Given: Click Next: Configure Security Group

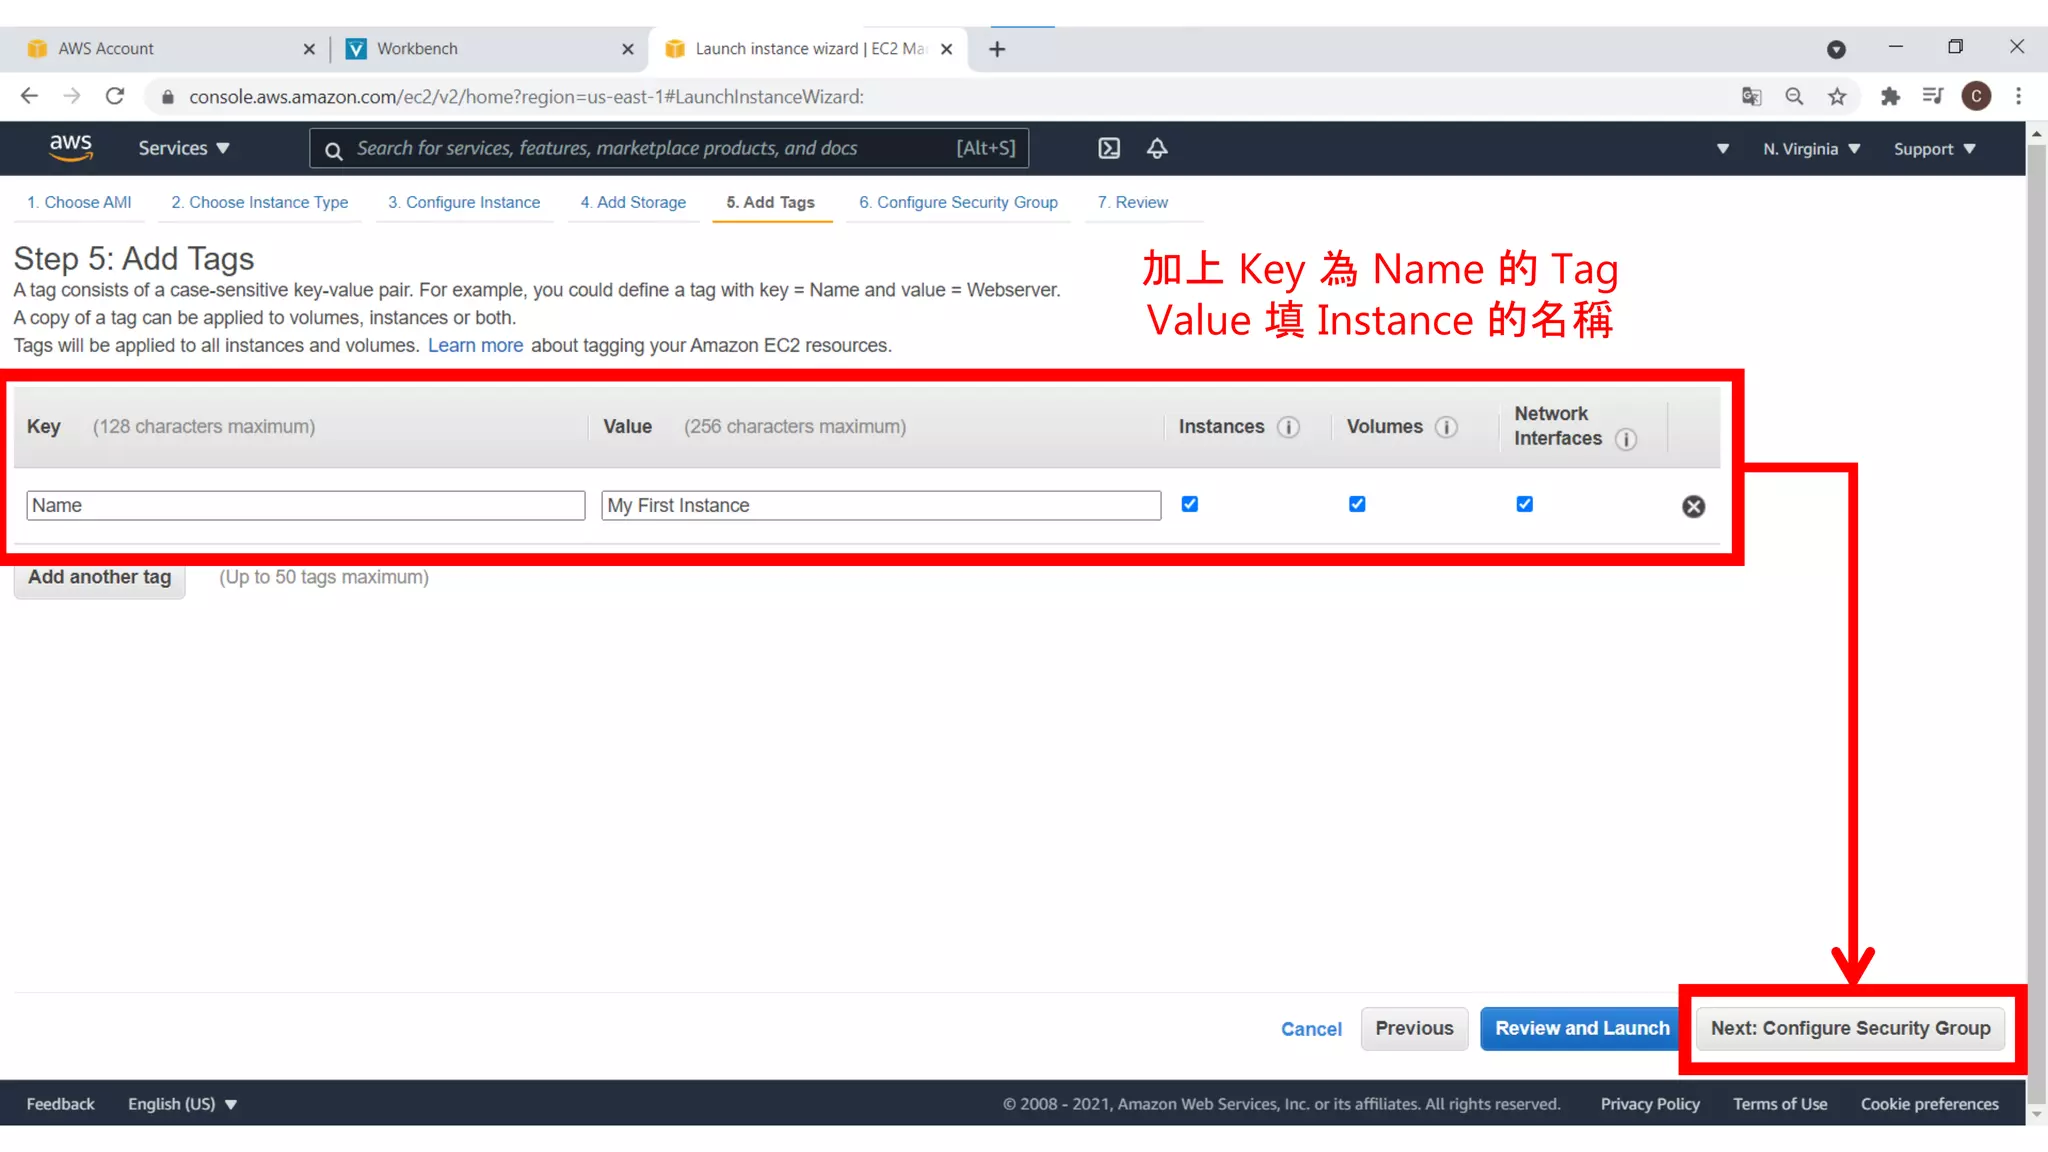Looking at the screenshot, I should [1850, 1029].
